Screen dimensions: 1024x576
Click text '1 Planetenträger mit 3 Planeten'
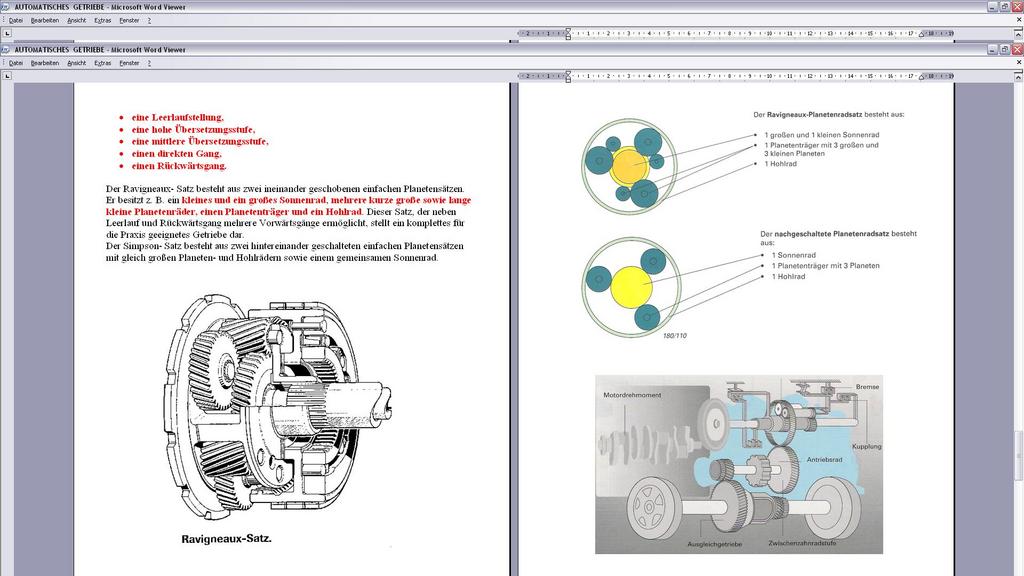coord(825,266)
